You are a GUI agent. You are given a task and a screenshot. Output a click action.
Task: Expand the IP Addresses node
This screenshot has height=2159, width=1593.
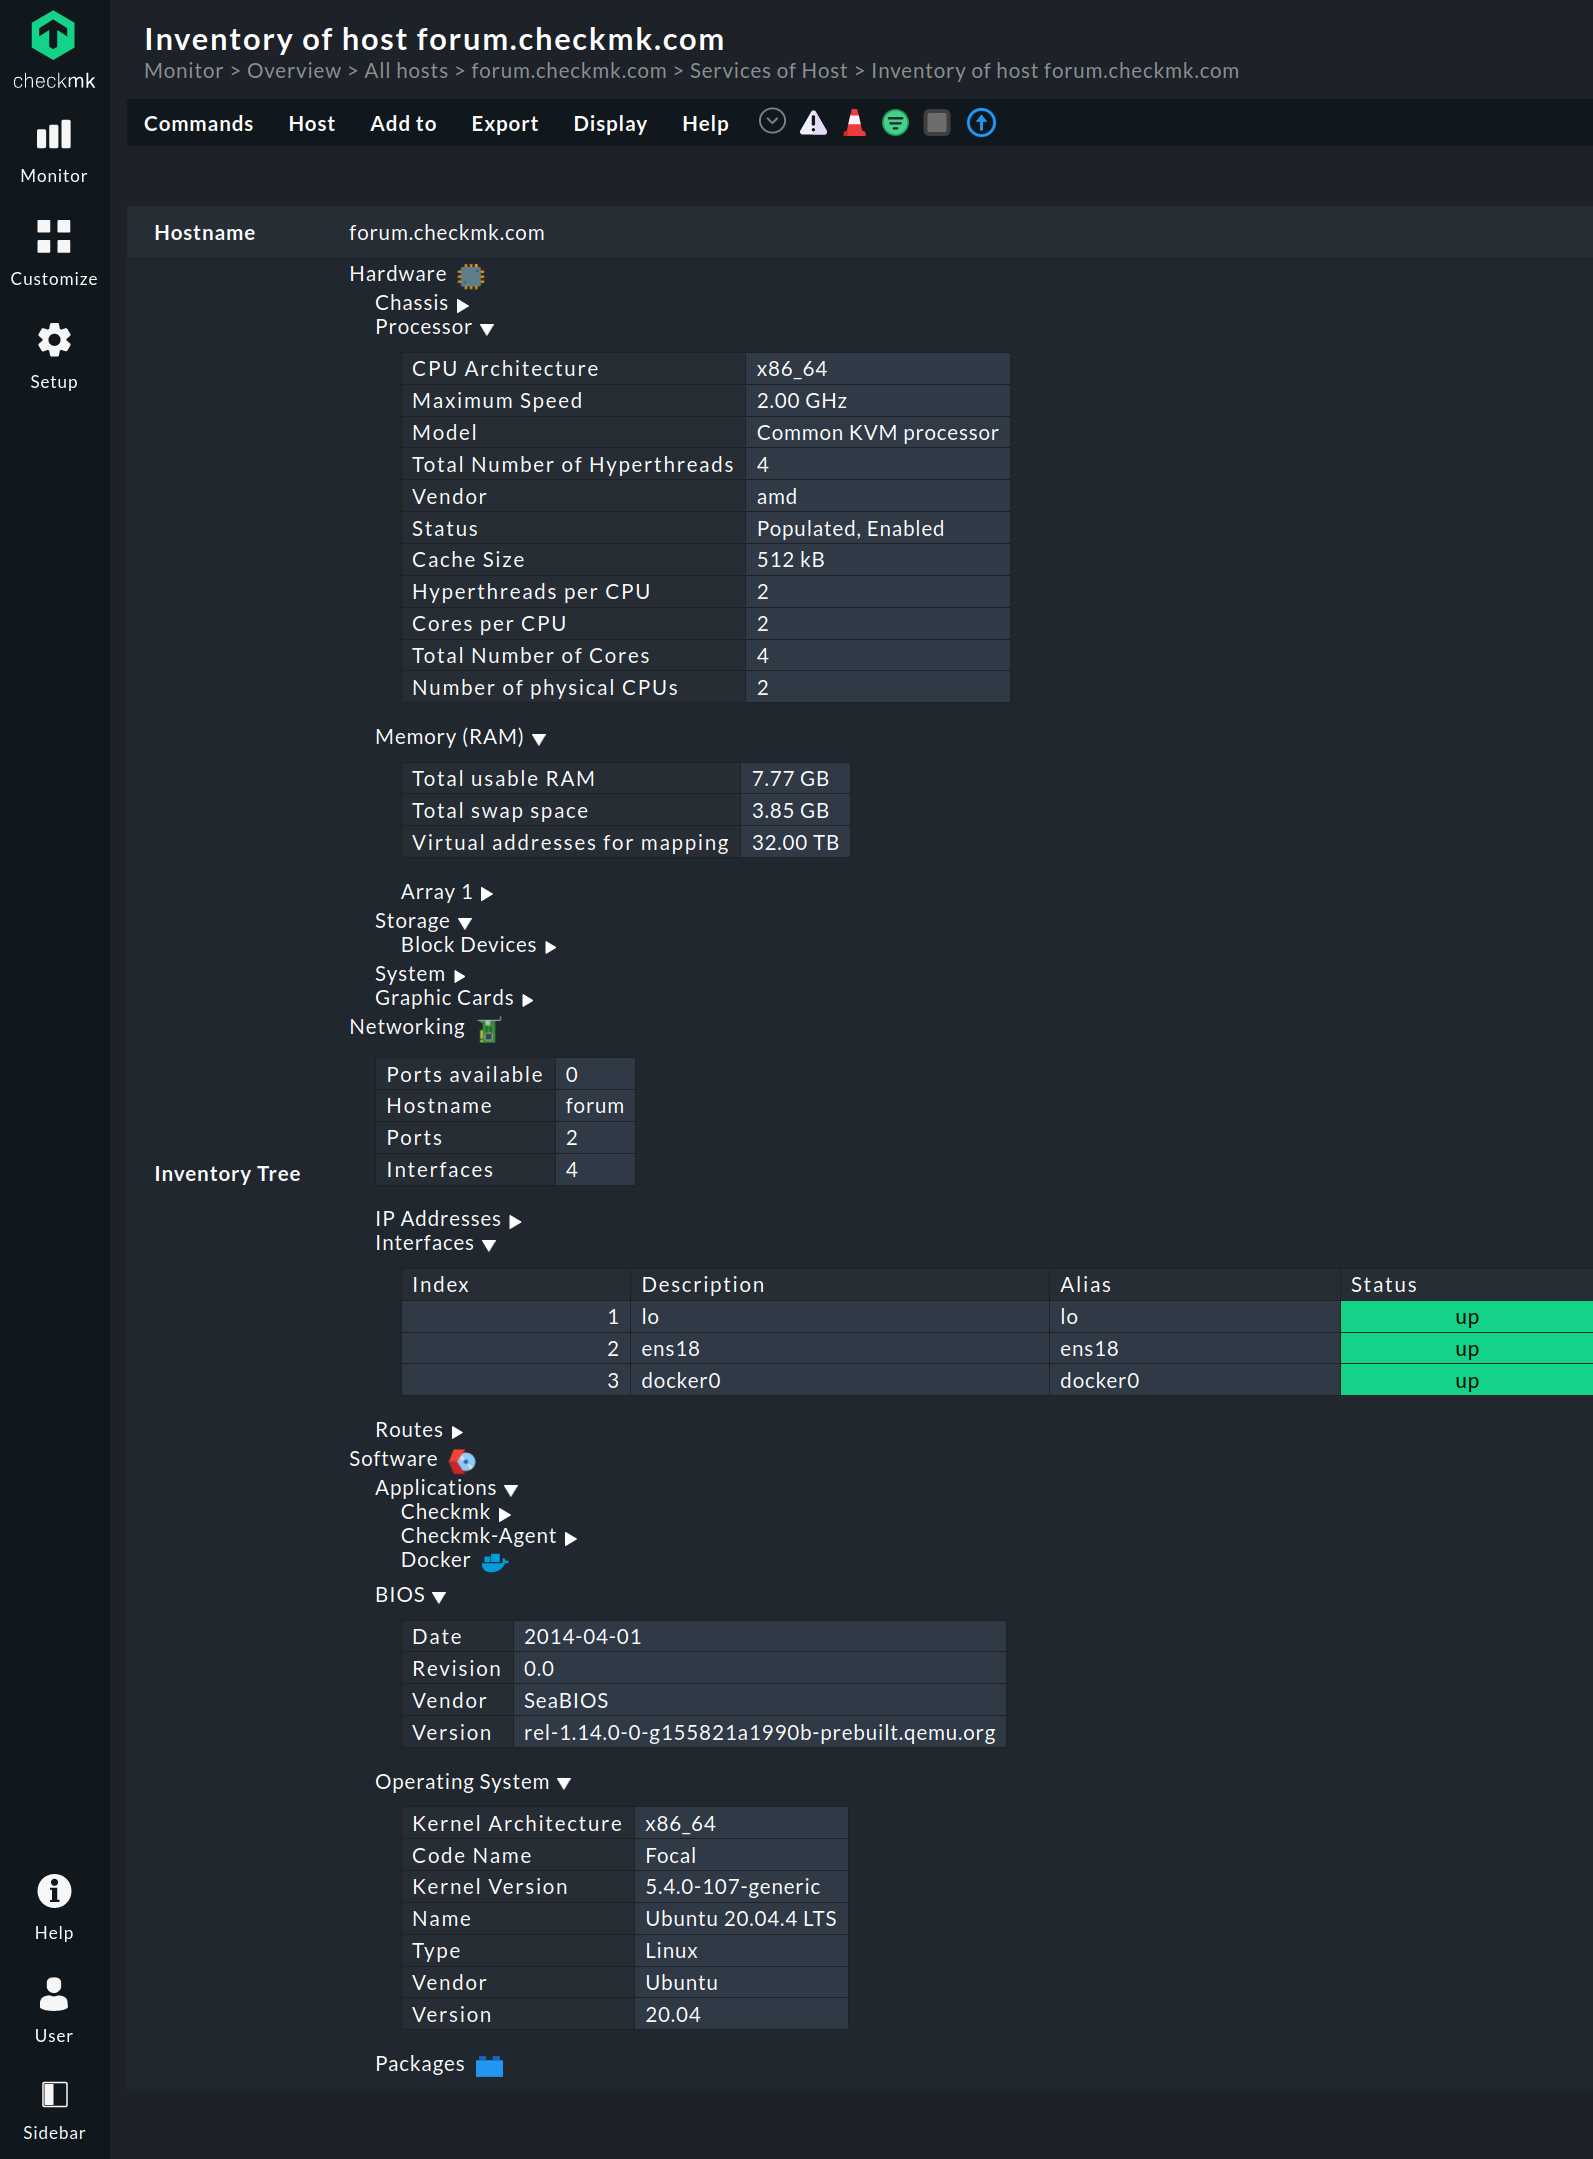(515, 1221)
